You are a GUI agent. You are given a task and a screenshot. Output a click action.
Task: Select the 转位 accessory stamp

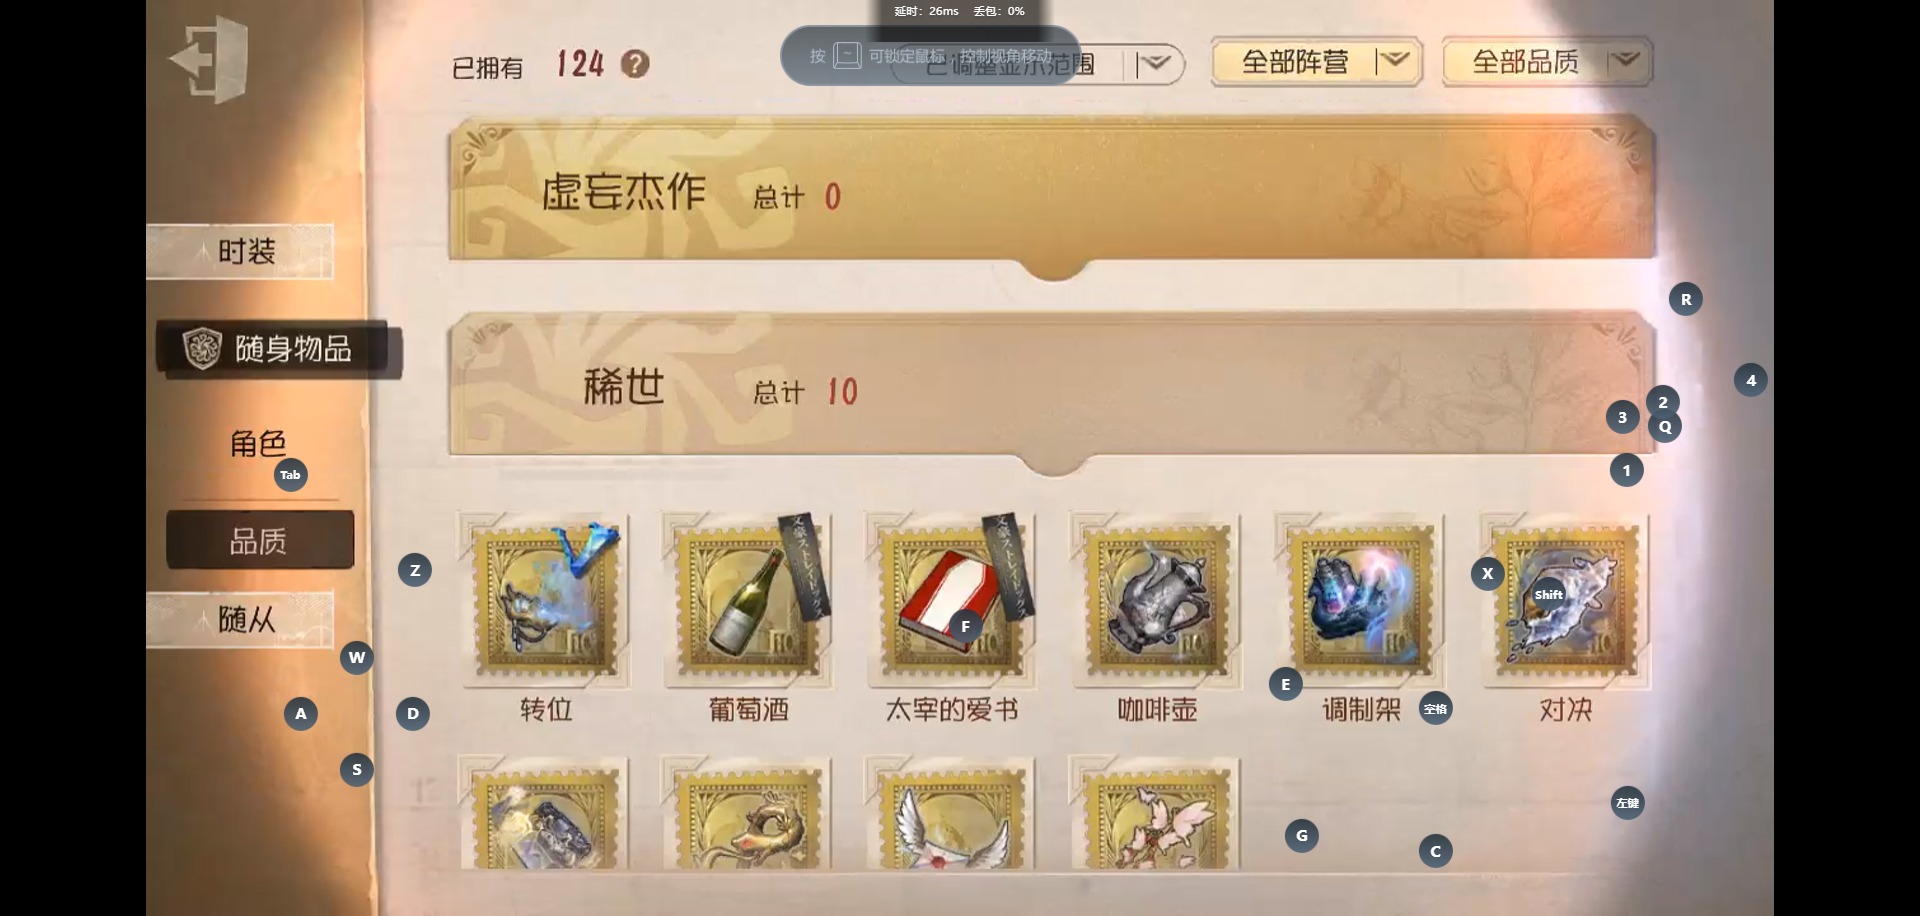[x=545, y=600]
